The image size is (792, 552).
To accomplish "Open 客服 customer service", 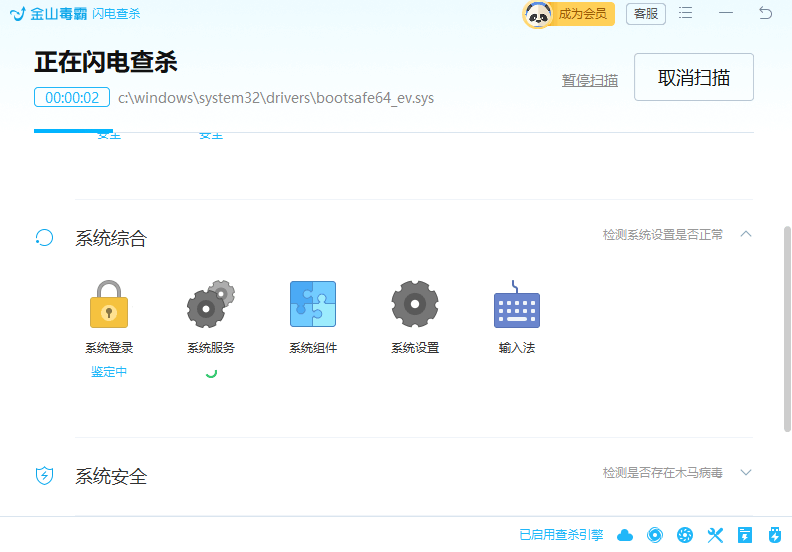I will pyautogui.click(x=645, y=14).
